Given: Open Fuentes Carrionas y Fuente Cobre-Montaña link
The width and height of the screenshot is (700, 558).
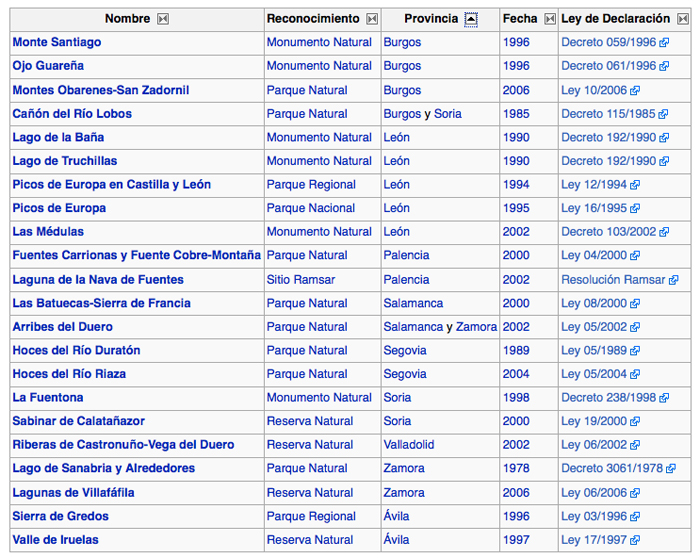Looking at the screenshot, I should [x=137, y=255].
